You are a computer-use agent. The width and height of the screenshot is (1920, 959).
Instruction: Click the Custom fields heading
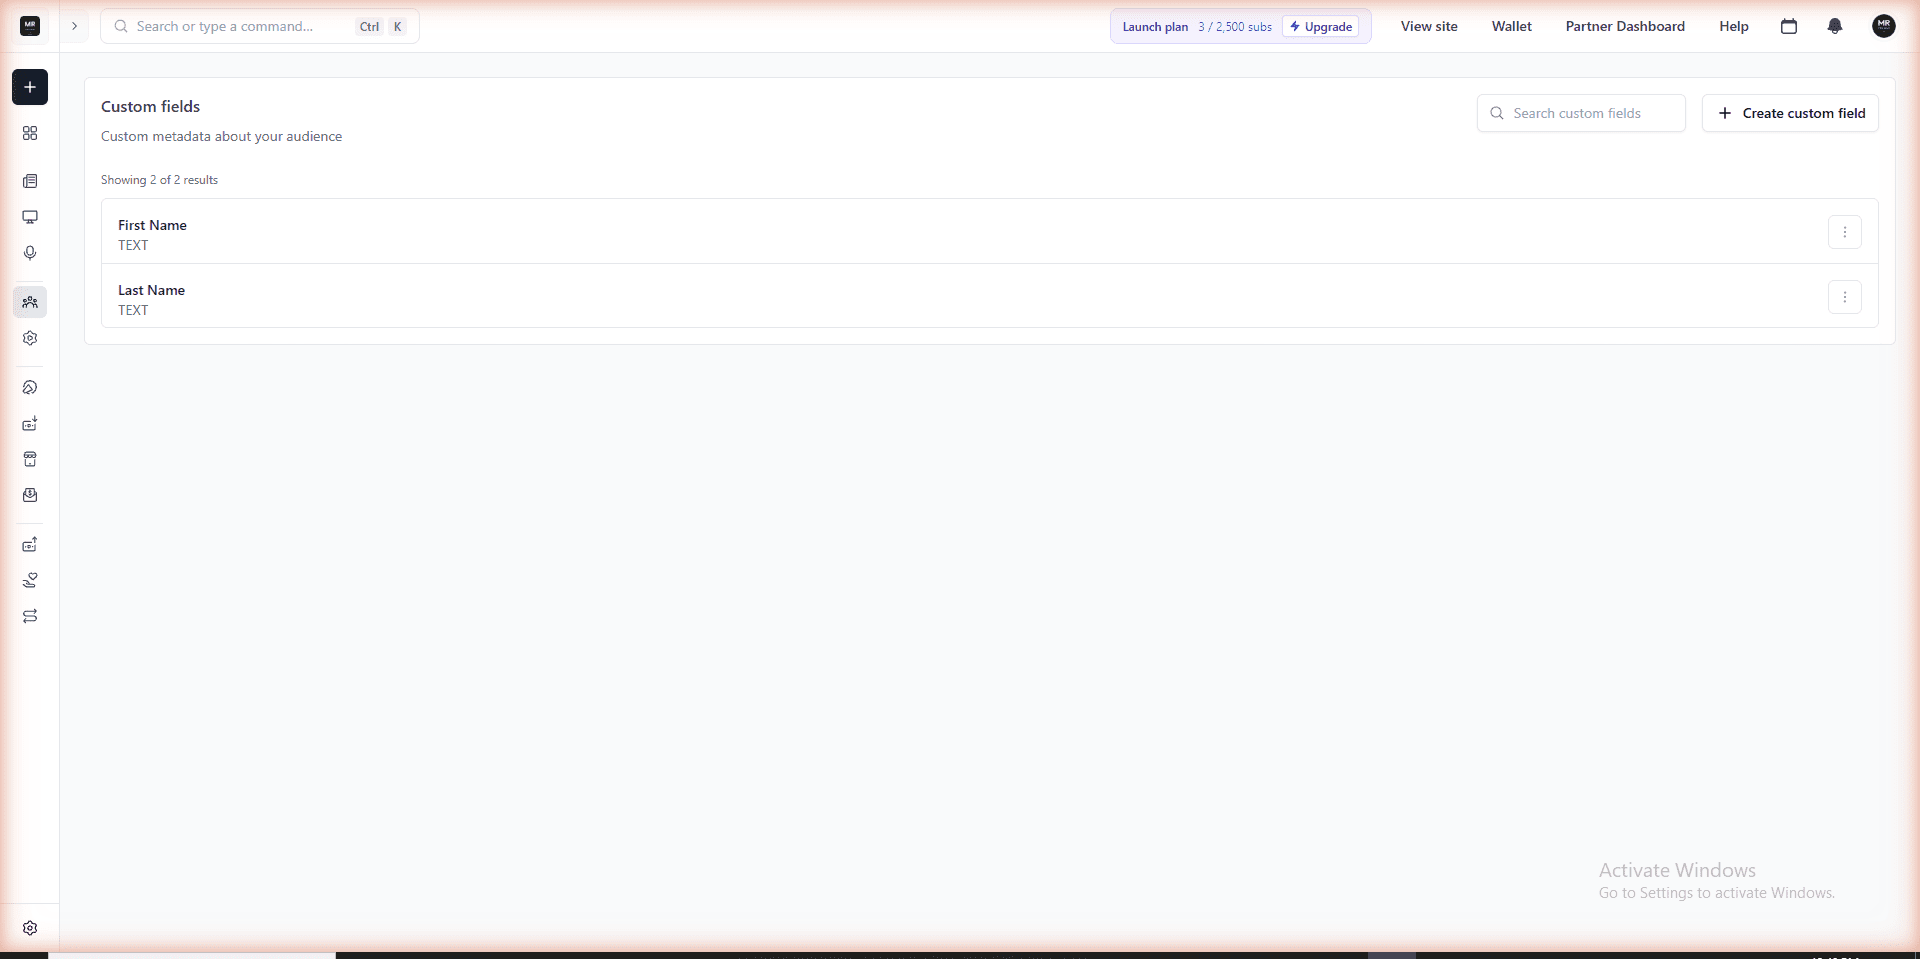[150, 106]
